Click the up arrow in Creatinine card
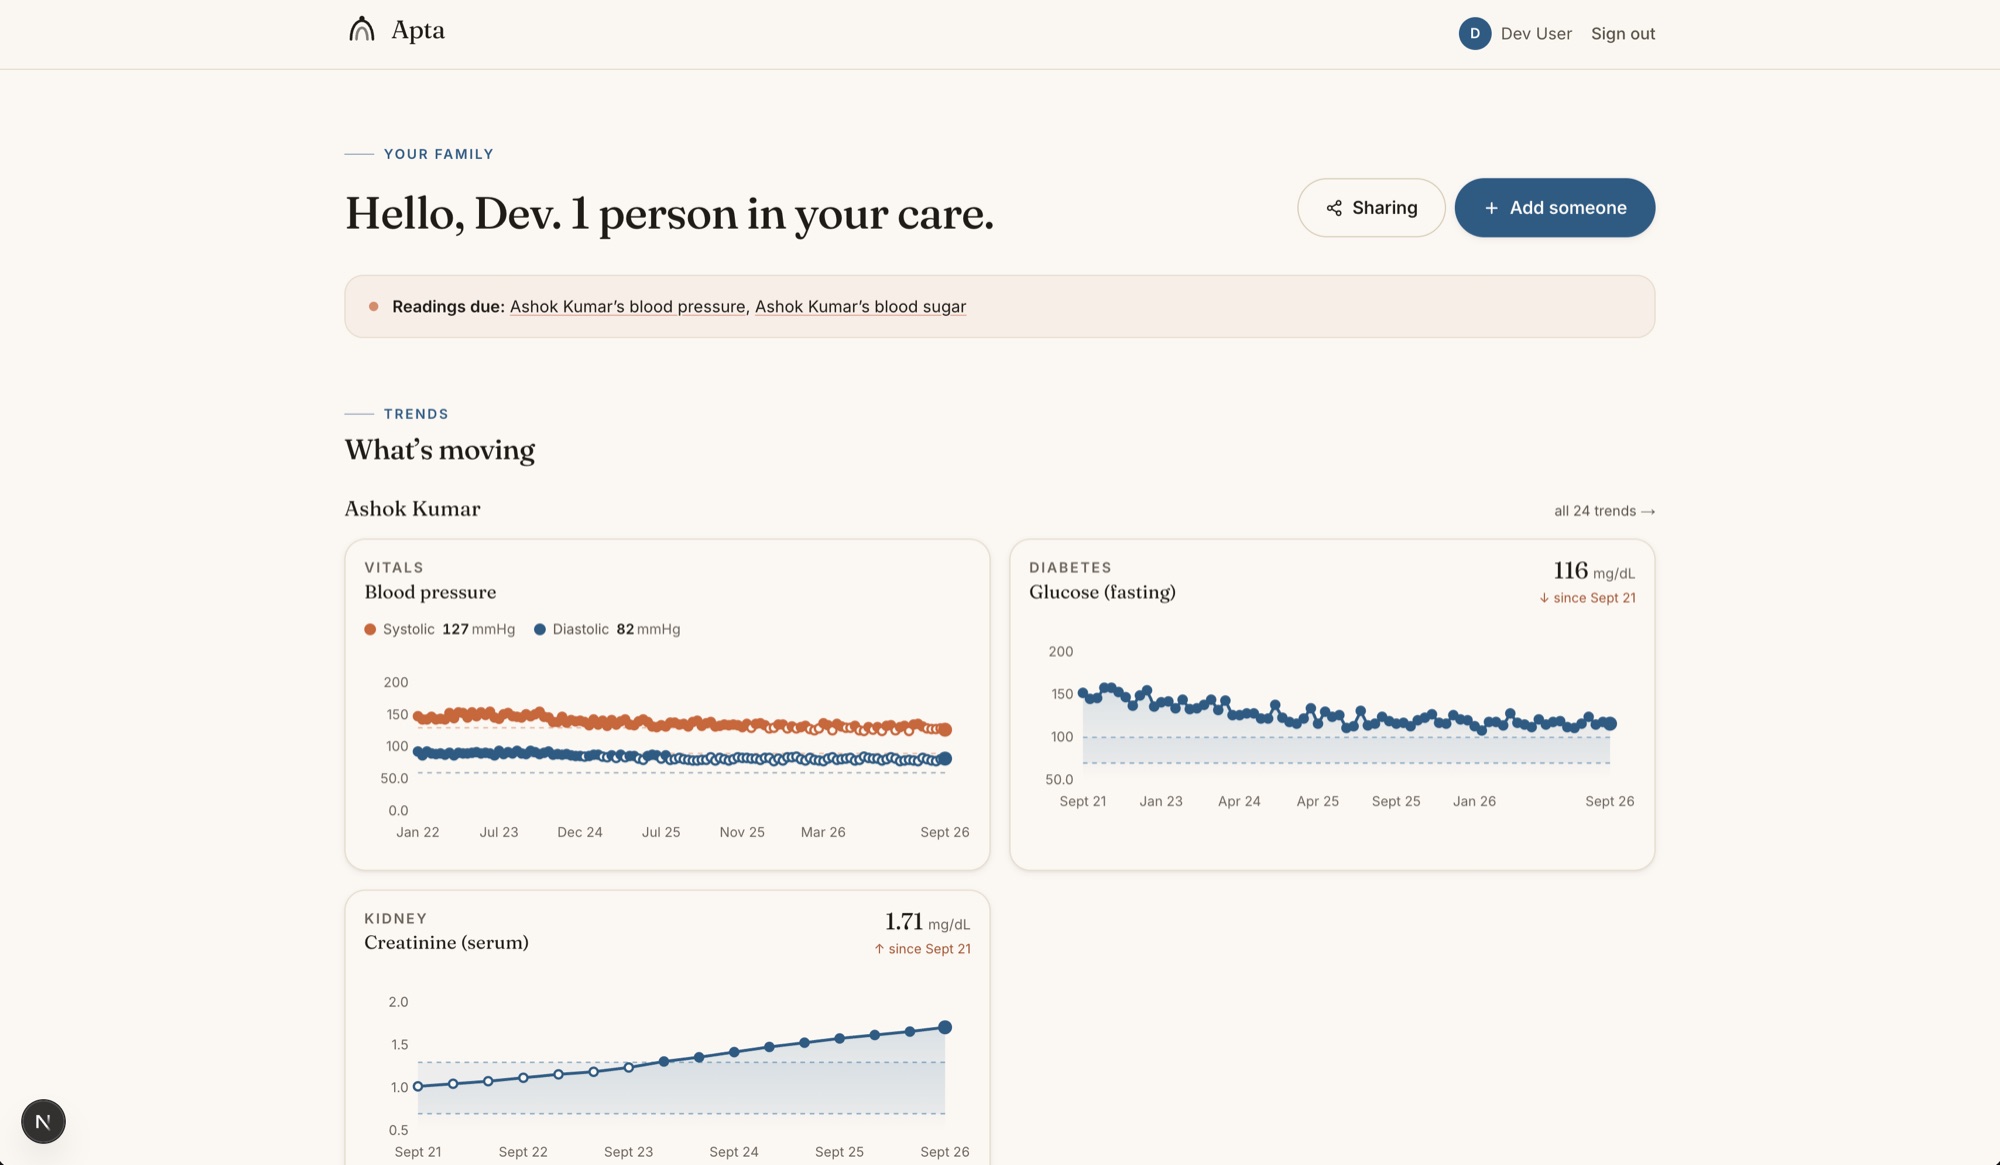 [x=879, y=949]
